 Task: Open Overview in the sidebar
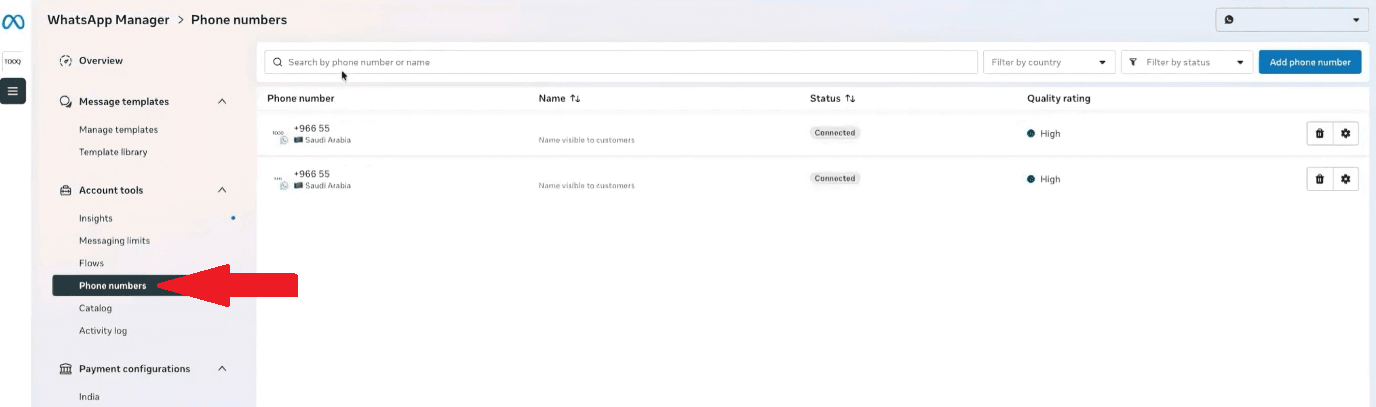(x=101, y=61)
